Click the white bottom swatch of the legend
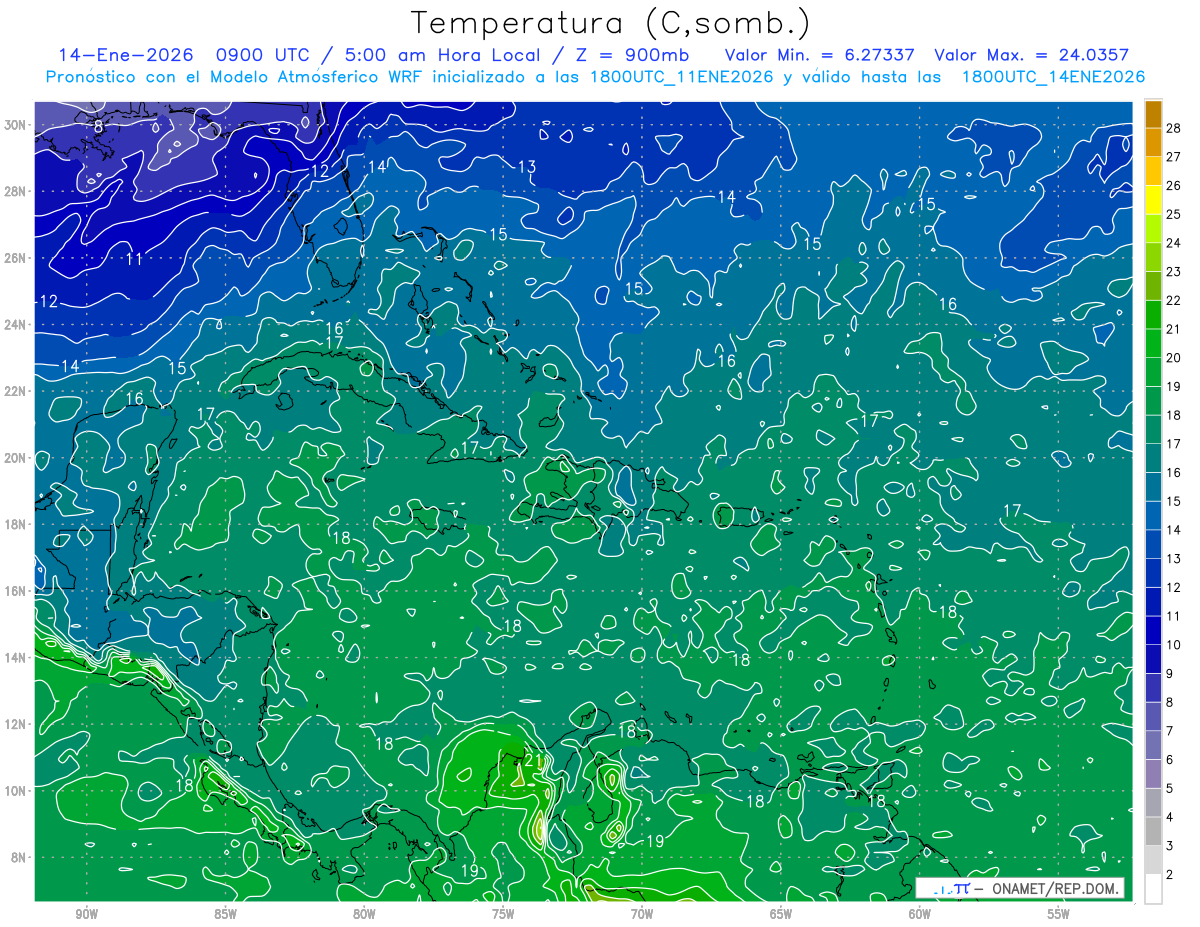The height and width of the screenshot is (927, 1200). pyautogui.click(x=1153, y=888)
